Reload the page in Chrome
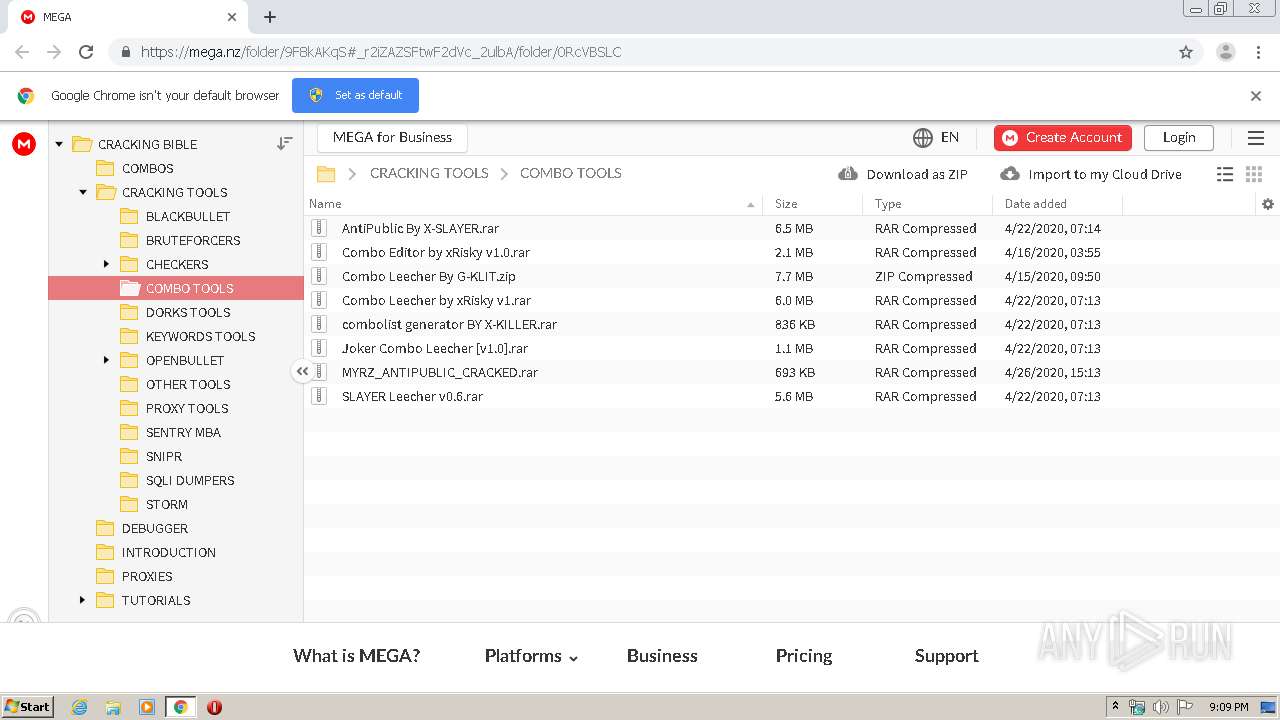The width and height of the screenshot is (1280, 720). click(x=86, y=52)
